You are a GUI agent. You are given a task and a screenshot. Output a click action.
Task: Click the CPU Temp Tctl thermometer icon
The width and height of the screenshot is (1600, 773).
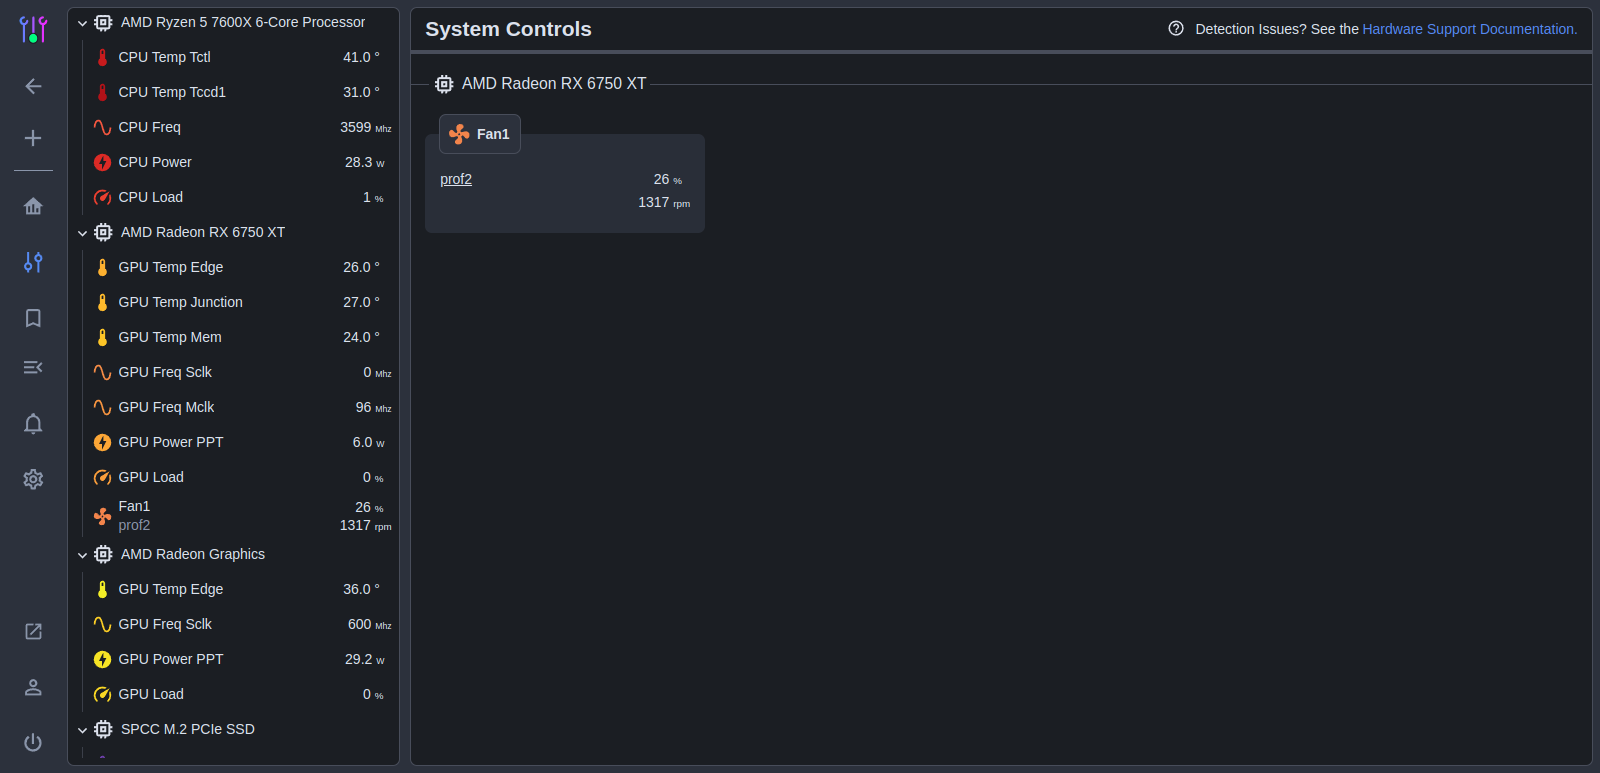coord(102,57)
